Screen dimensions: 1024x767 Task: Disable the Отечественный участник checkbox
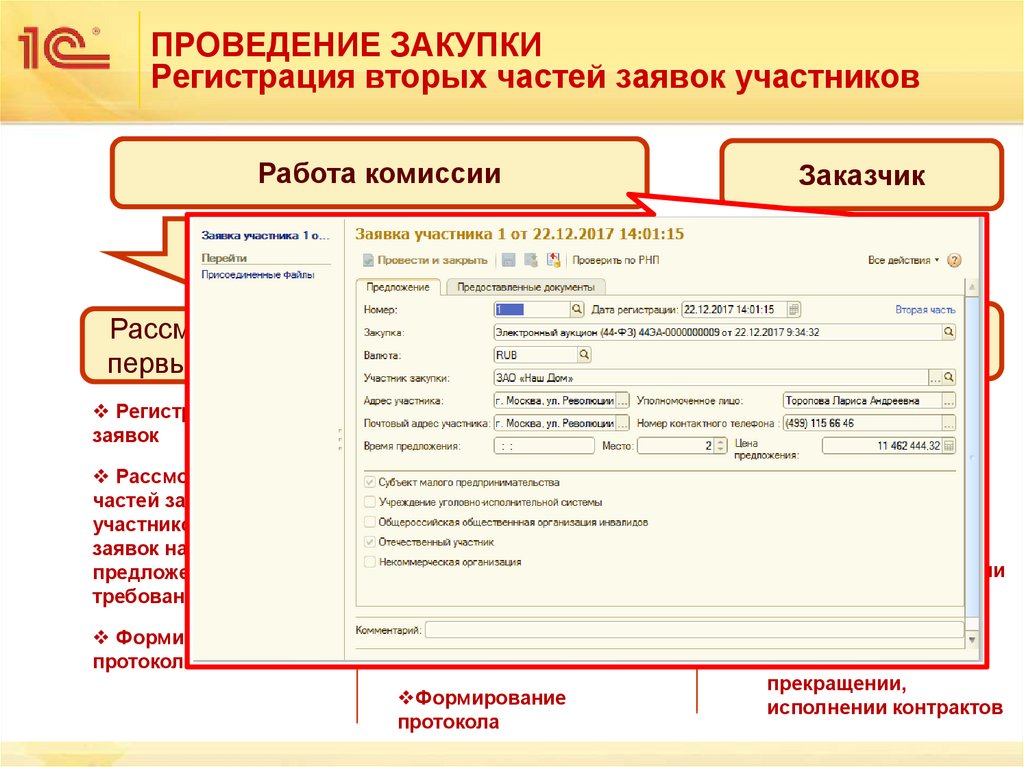(369, 542)
